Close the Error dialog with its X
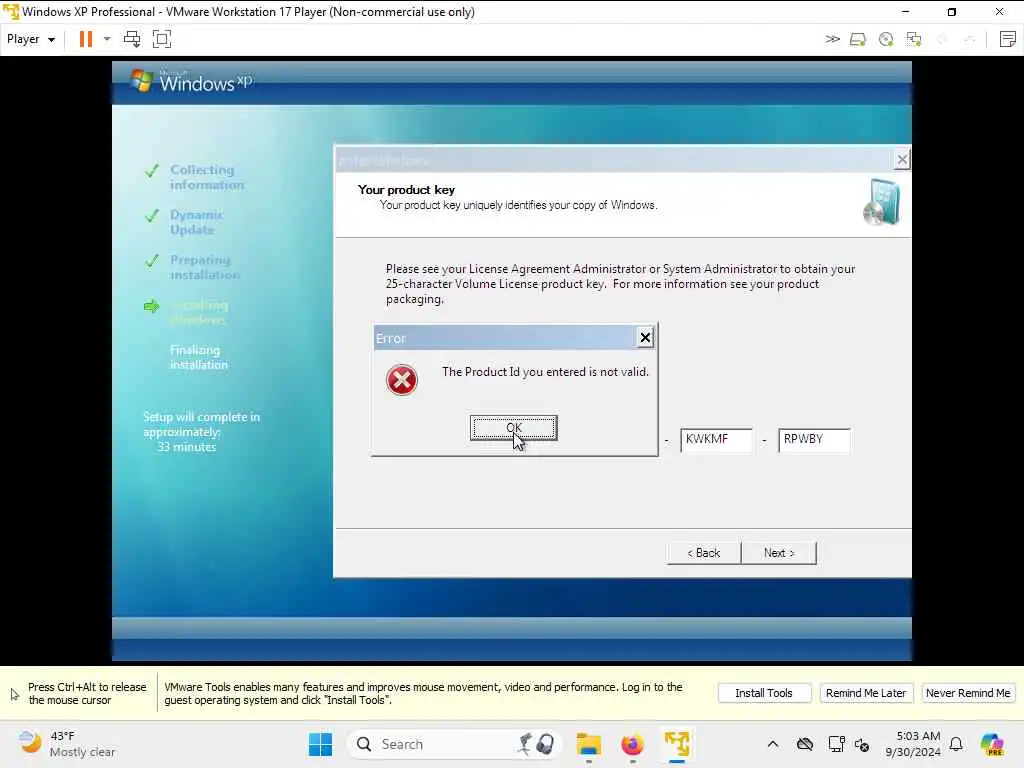The height and width of the screenshot is (768, 1024). pos(645,337)
